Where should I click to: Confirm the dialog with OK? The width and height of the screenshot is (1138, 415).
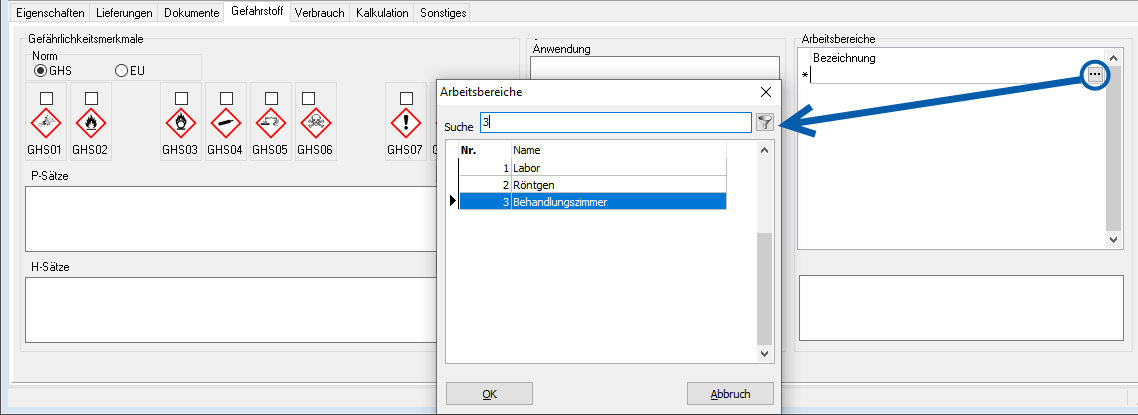pyautogui.click(x=489, y=393)
